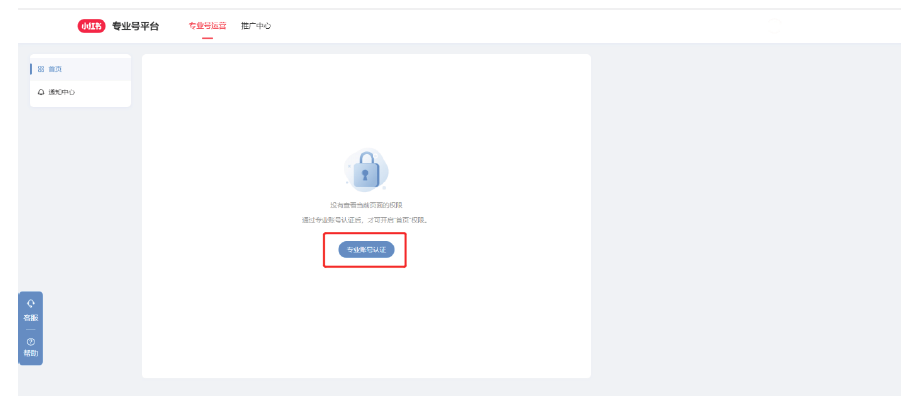
Task: Click the blue active marker beside 首页
Action: [x=31, y=69]
